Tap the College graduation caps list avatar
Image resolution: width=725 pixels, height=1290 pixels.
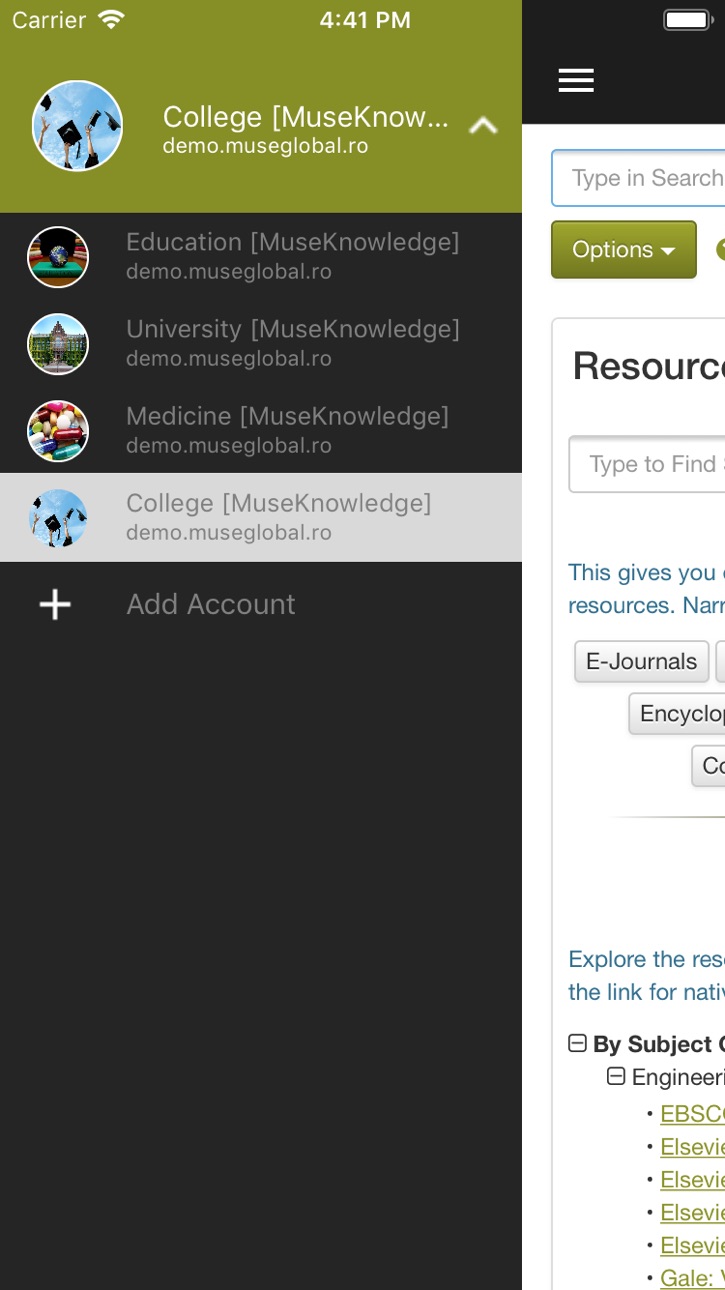tap(58, 518)
